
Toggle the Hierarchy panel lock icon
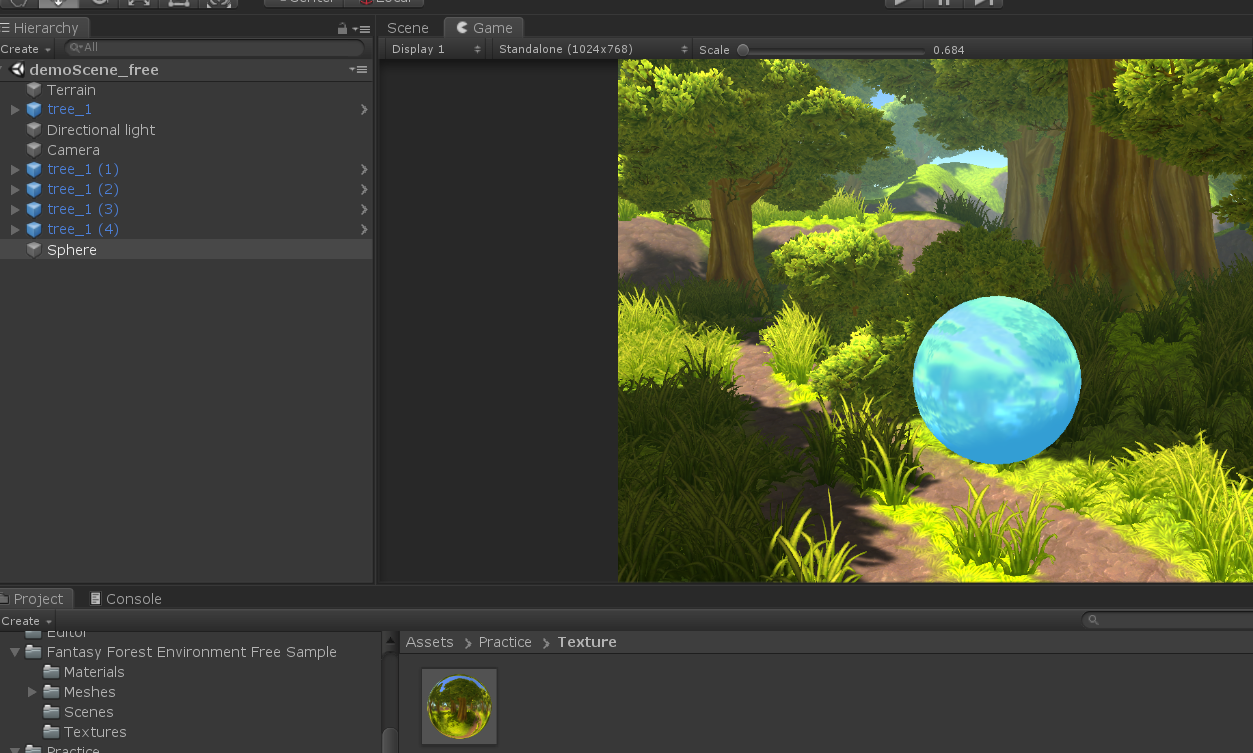pos(343,29)
